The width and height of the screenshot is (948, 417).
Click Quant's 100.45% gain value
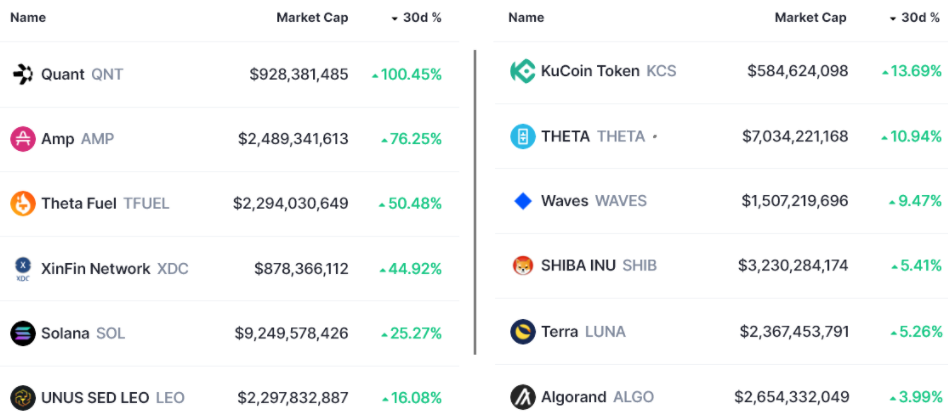407,75
